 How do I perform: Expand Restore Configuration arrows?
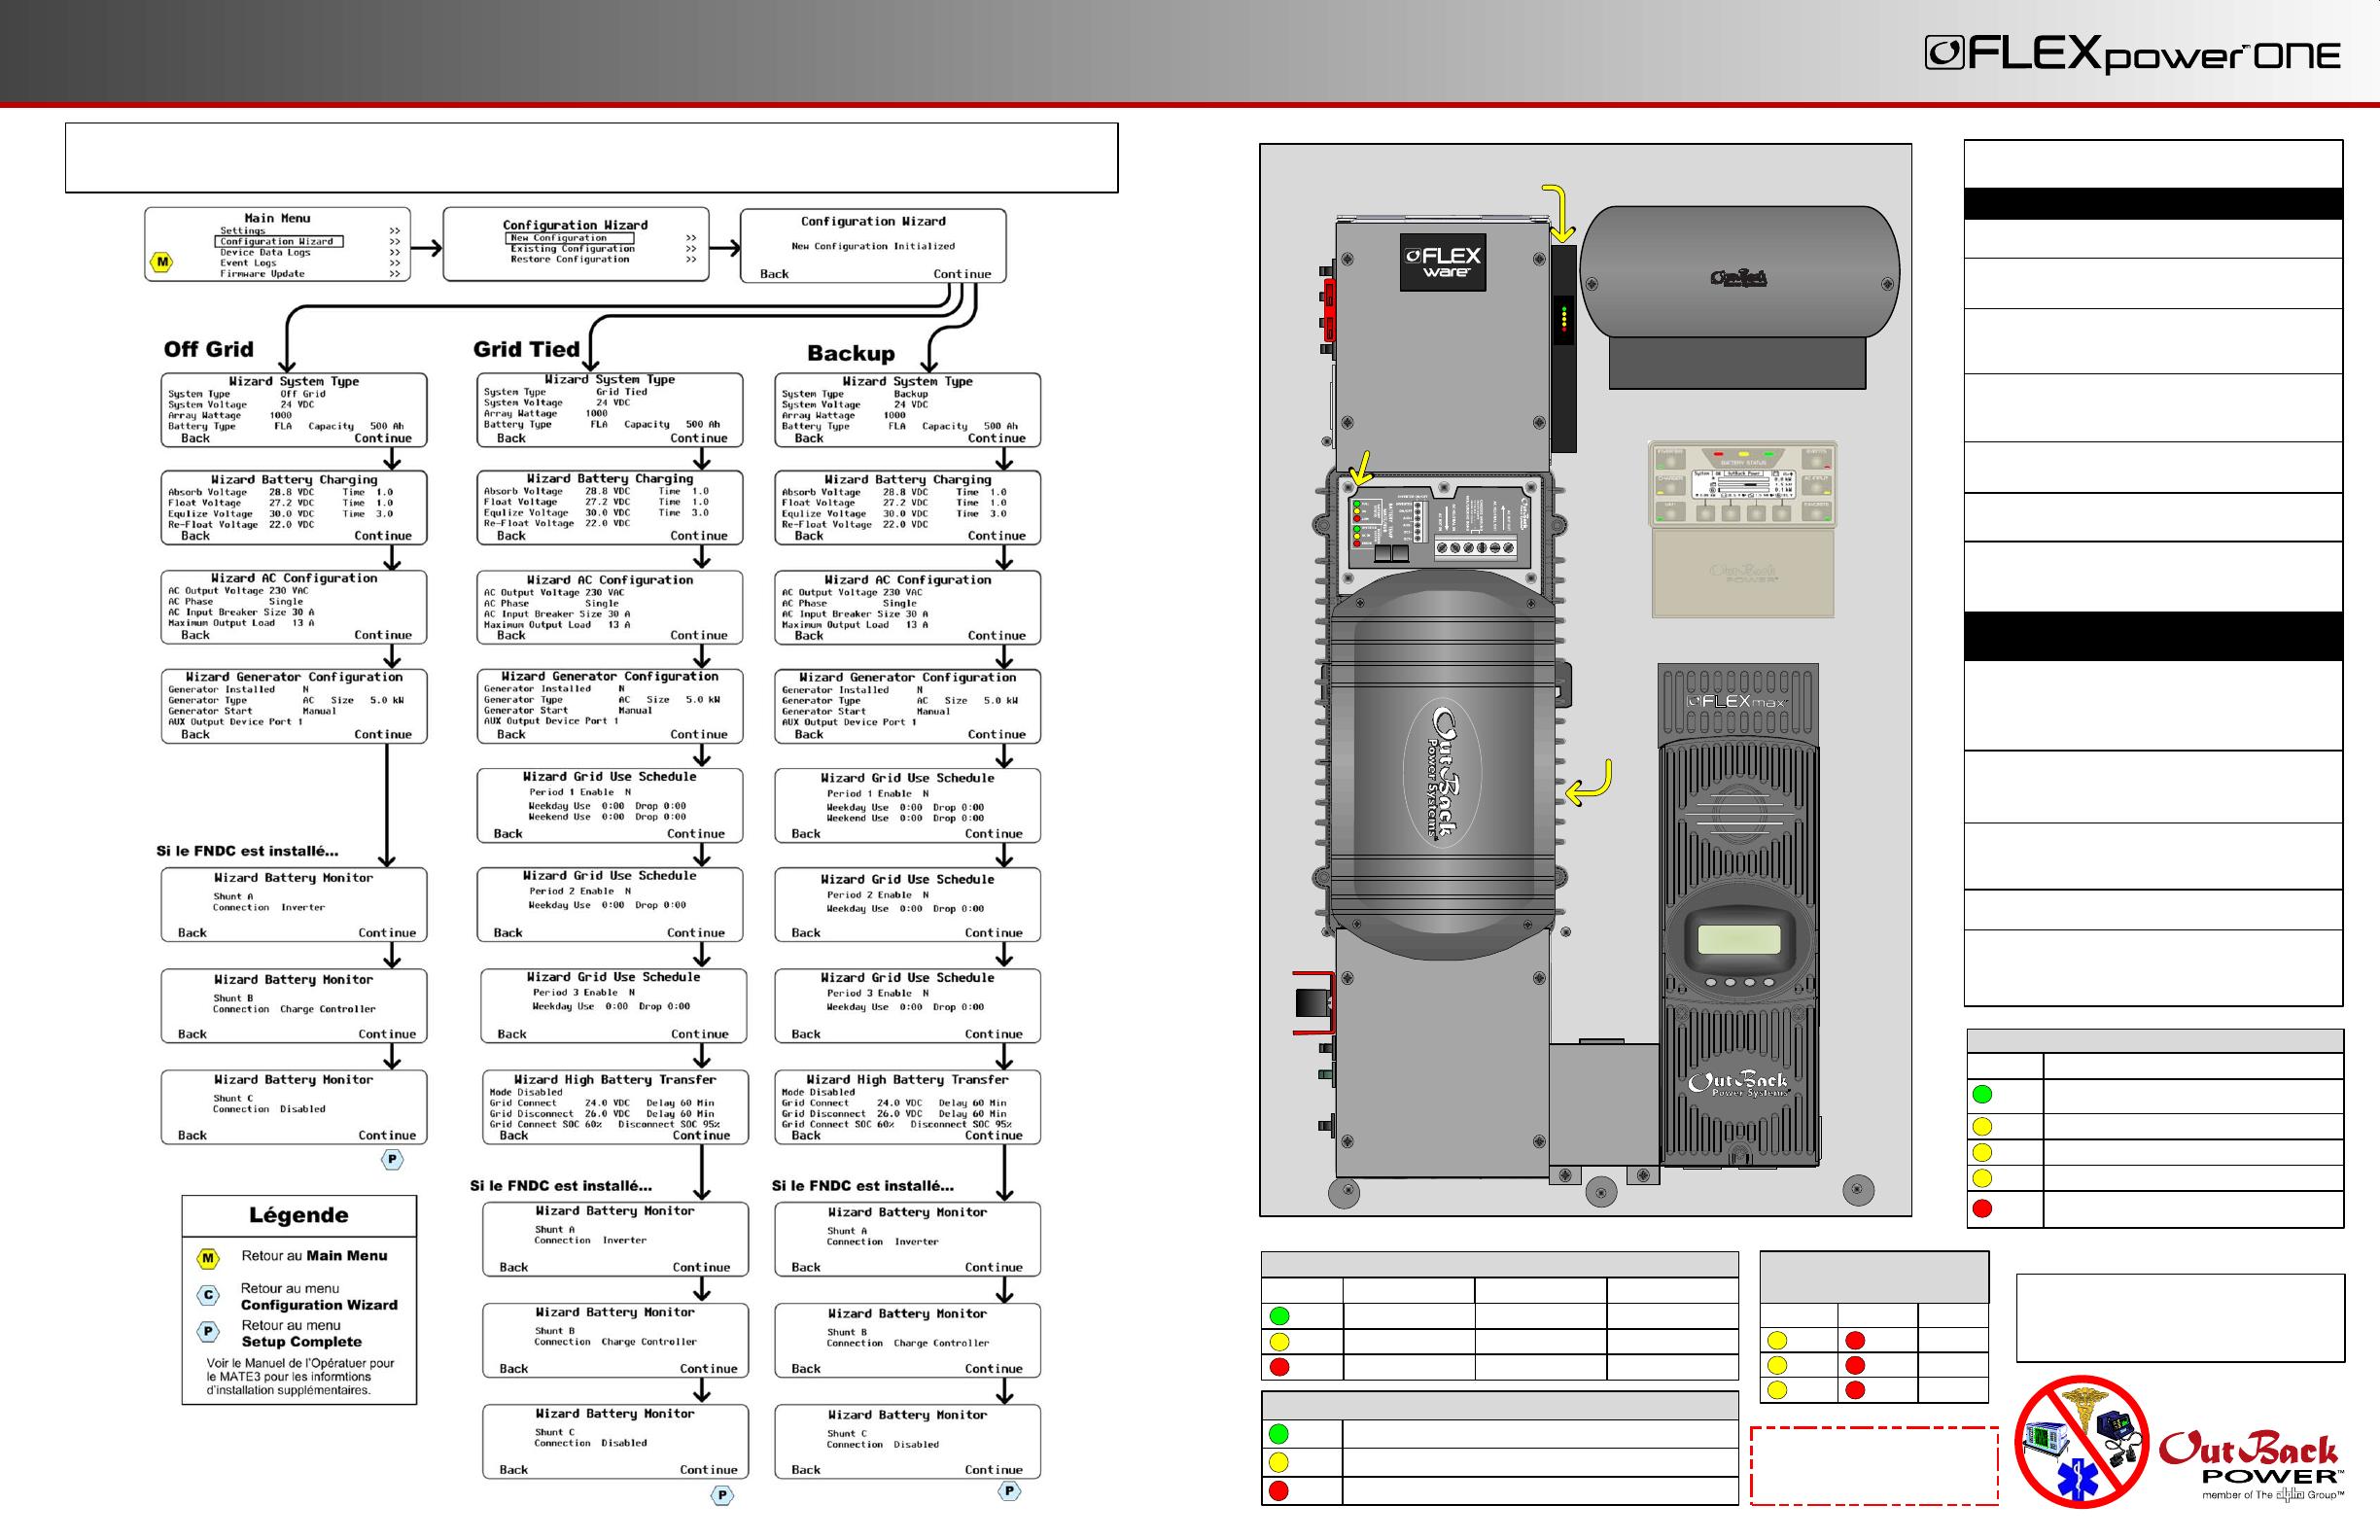coord(691,260)
